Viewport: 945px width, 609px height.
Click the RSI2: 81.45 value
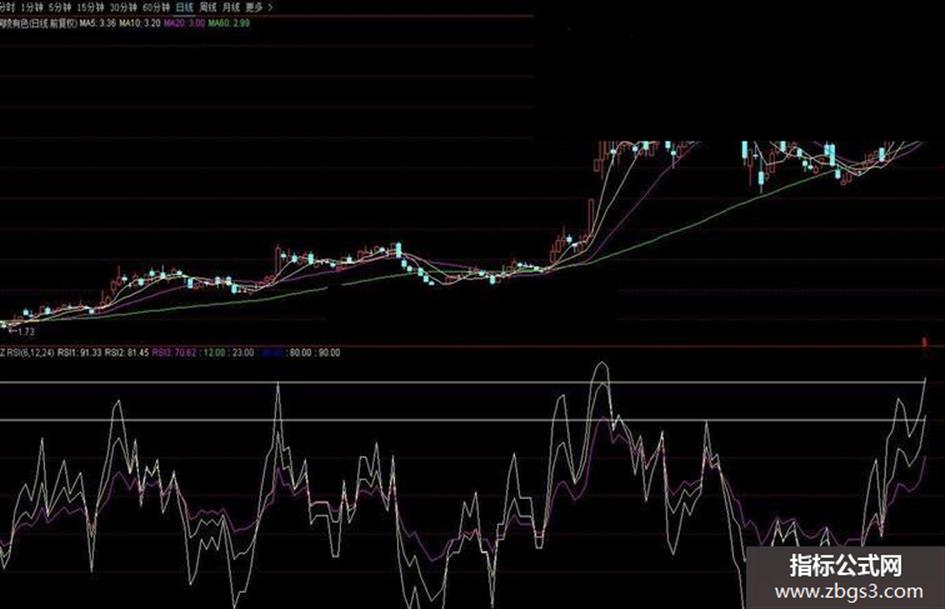(x=127, y=352)
